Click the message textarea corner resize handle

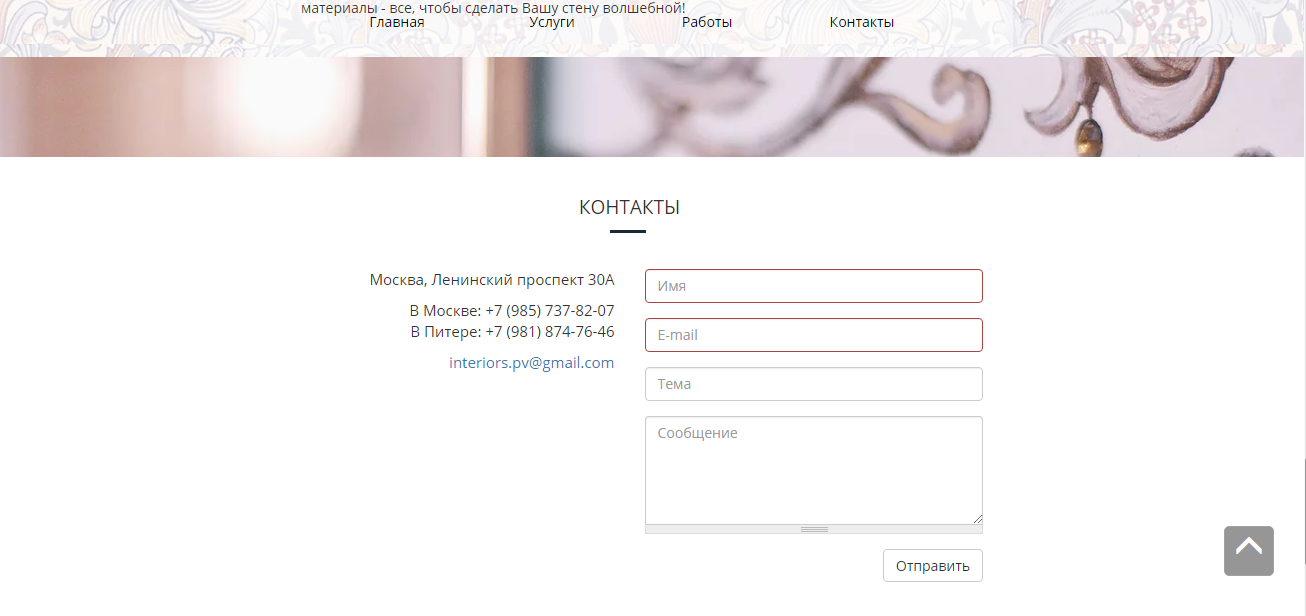click(x=977, y=519)
